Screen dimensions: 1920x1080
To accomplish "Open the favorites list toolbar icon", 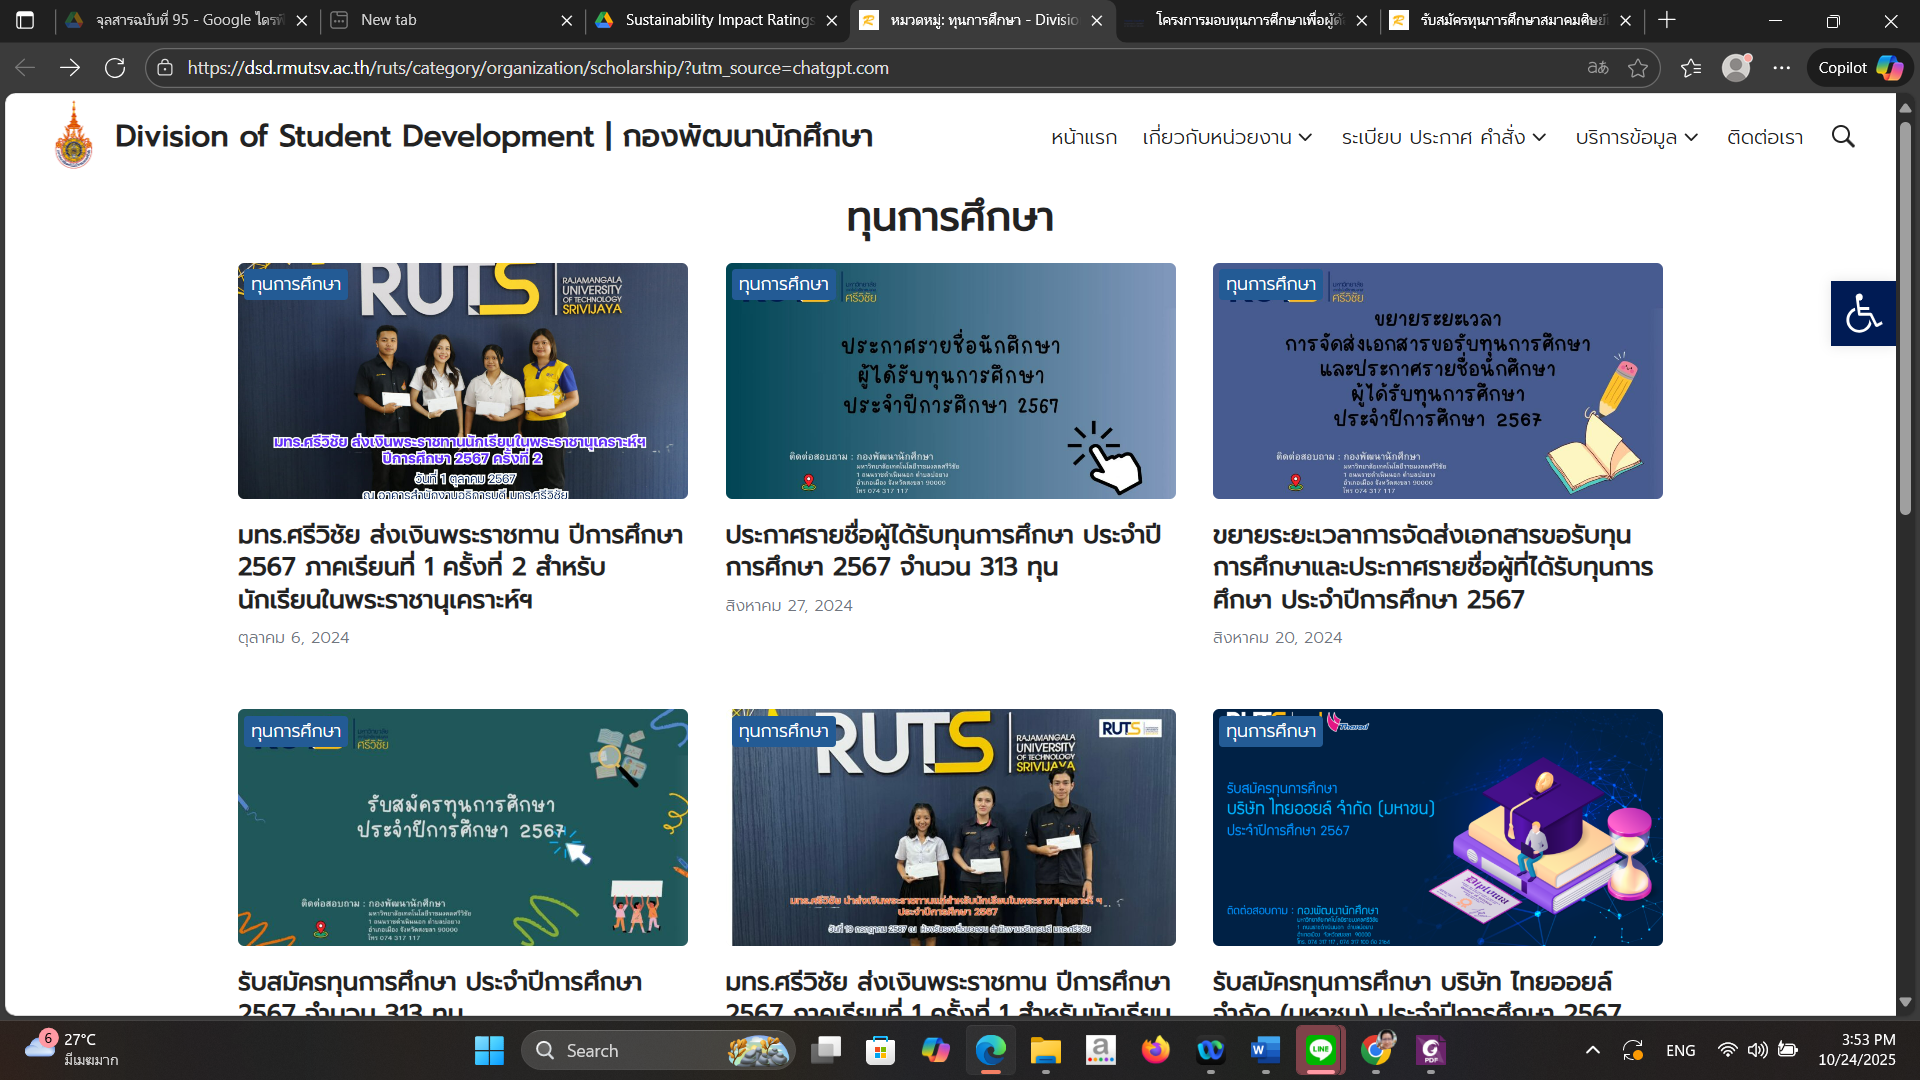I will click(x=1690, y=68).
